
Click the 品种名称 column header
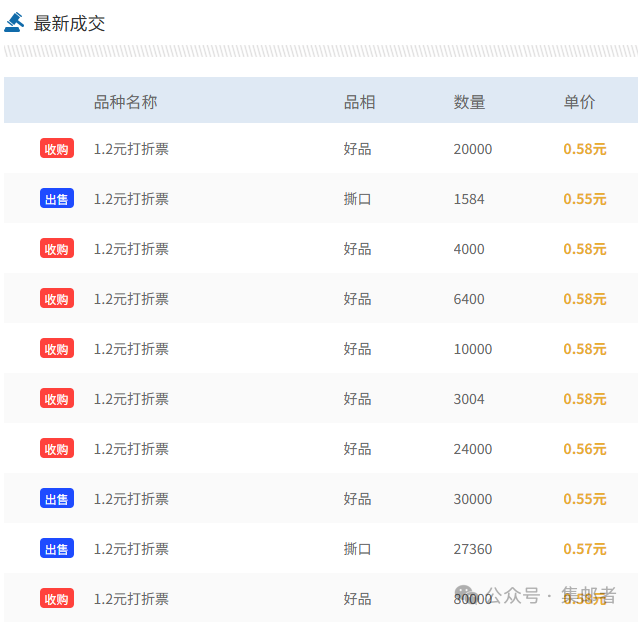click(x=125, y=102)
